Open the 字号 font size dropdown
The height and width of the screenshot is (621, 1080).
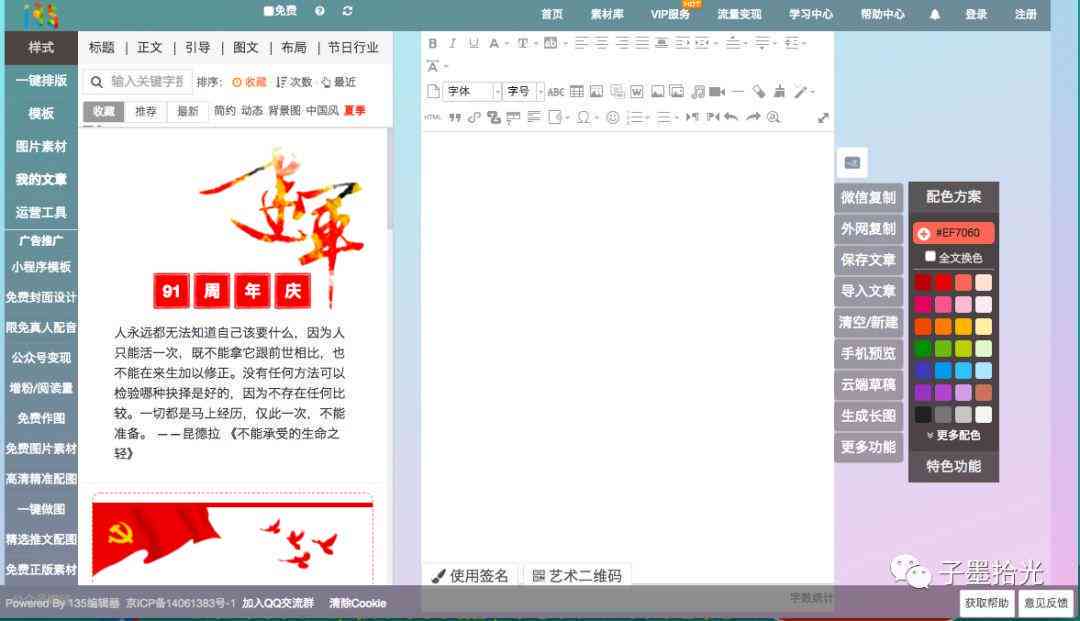[x=523, y=91]
